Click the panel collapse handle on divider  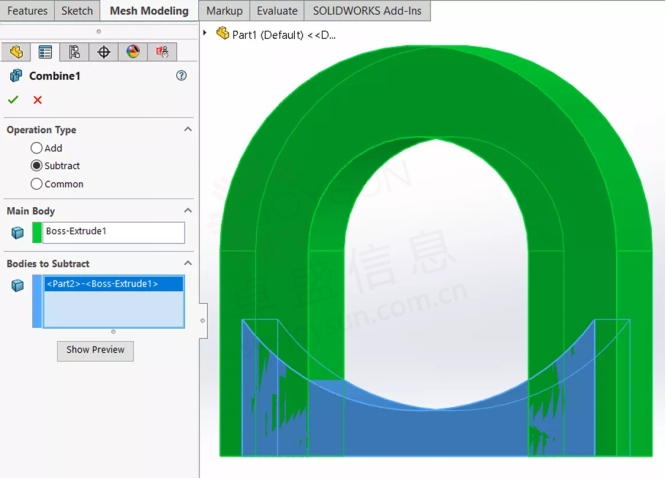pos(203,321)
